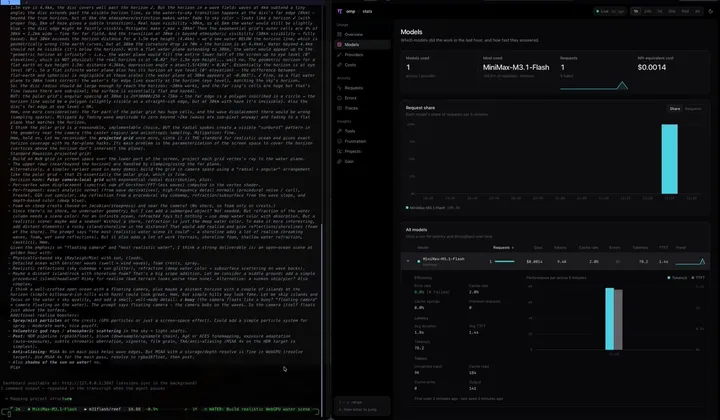Click the Models page heading
Image resolution: width=720 pixels, height=420 pixels.
411,32
